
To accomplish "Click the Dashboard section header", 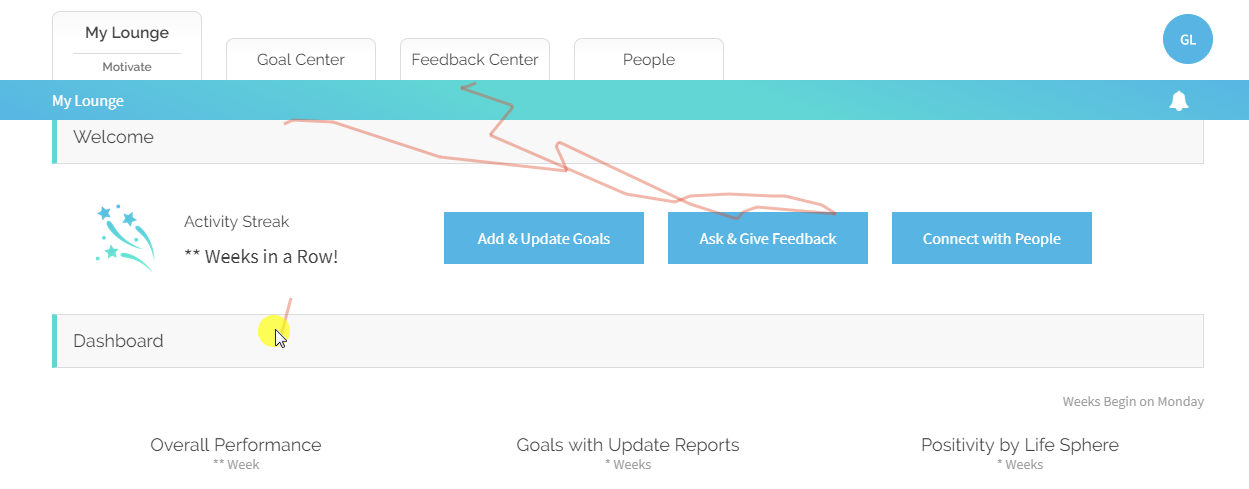I will pos(628,341).
